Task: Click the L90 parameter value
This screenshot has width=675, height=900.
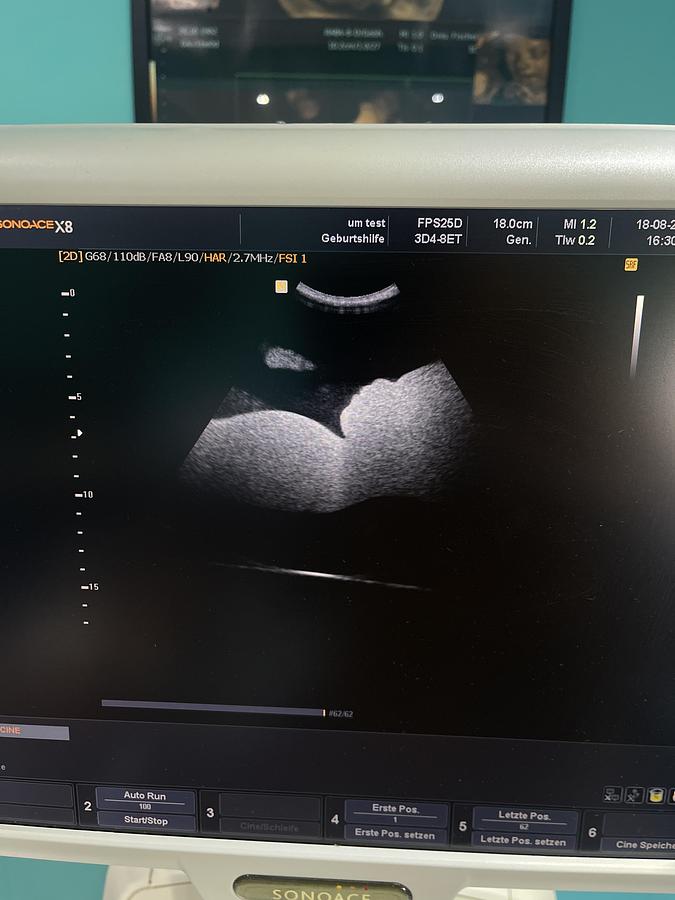Action: point(188,258)
